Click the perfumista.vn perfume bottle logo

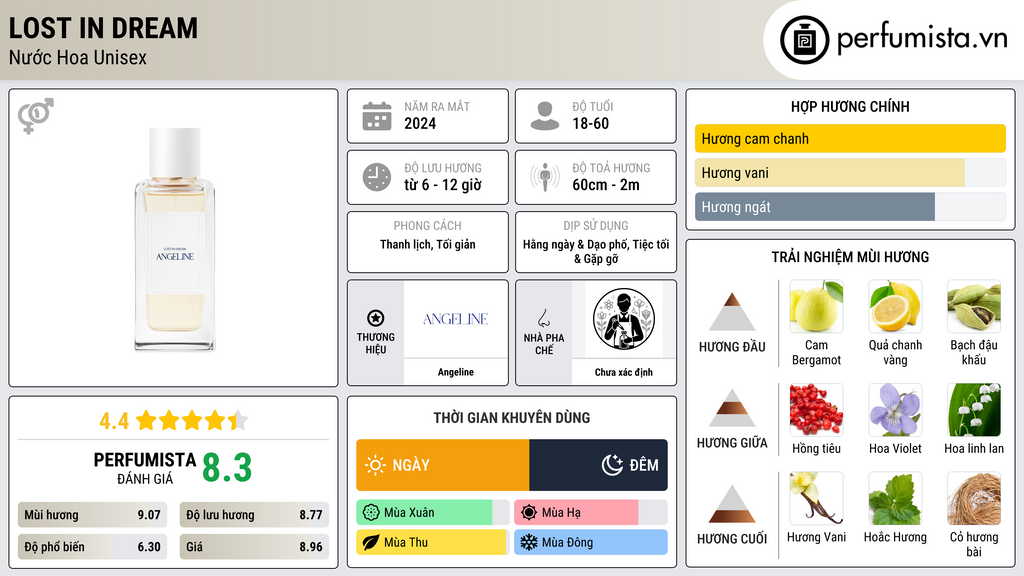click(804, 40)
